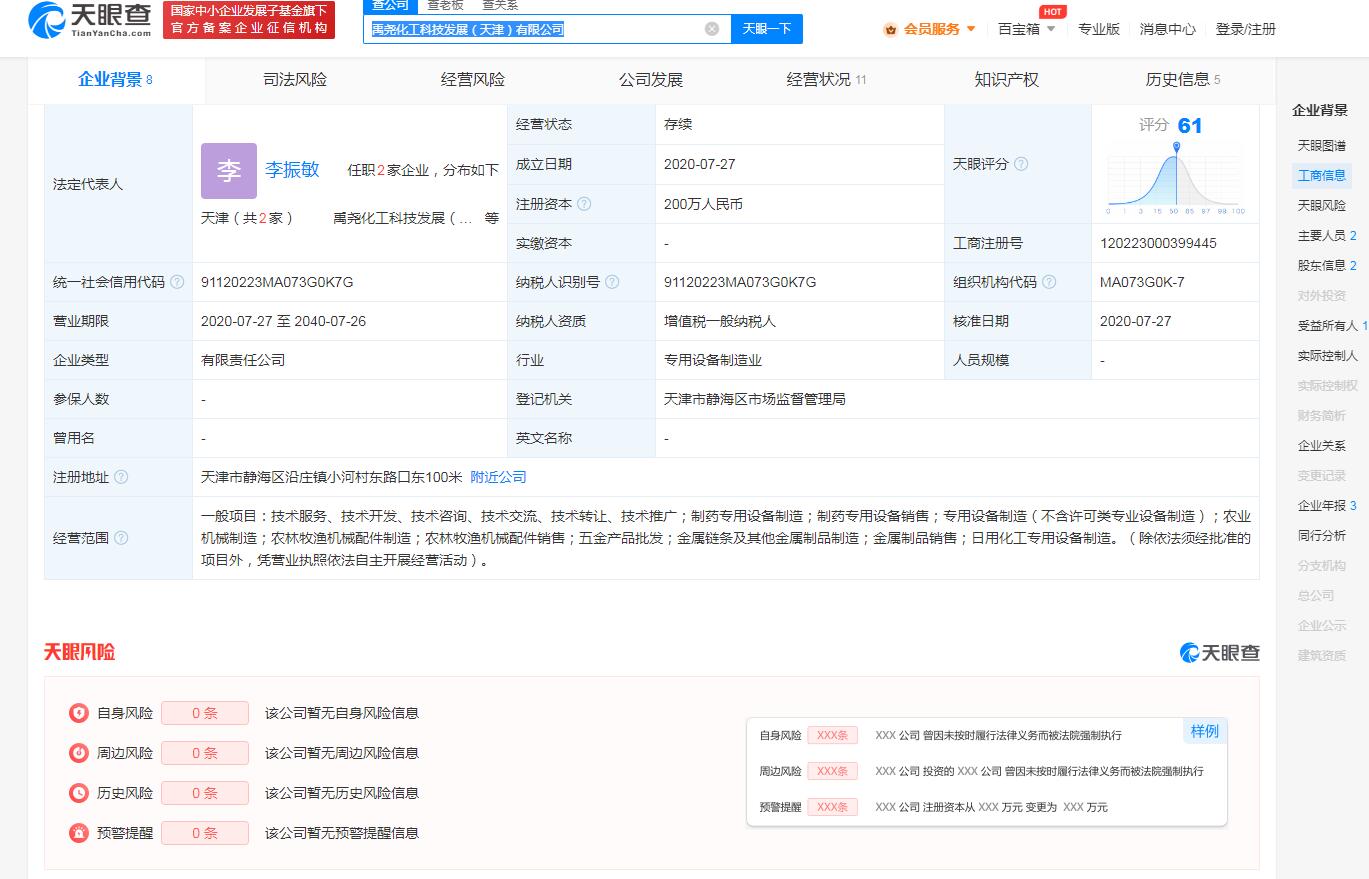Select the 经营风险 tab
The height and width of the screenshot is (879, 1369).
(x=473, y=80)
